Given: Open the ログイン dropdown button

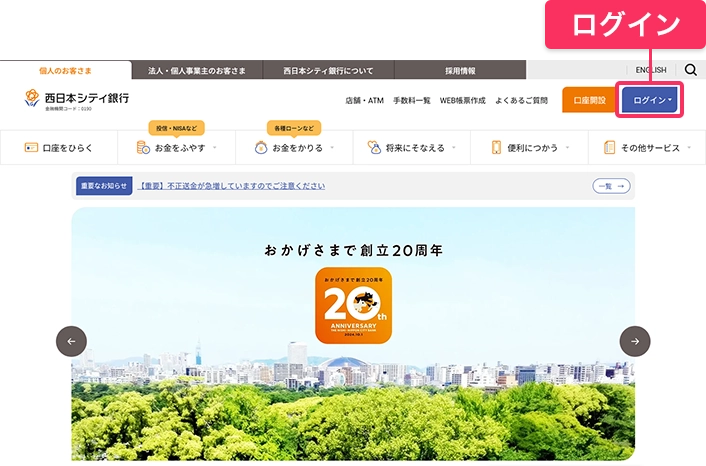Looking at the screenshot, I should 650,100.
